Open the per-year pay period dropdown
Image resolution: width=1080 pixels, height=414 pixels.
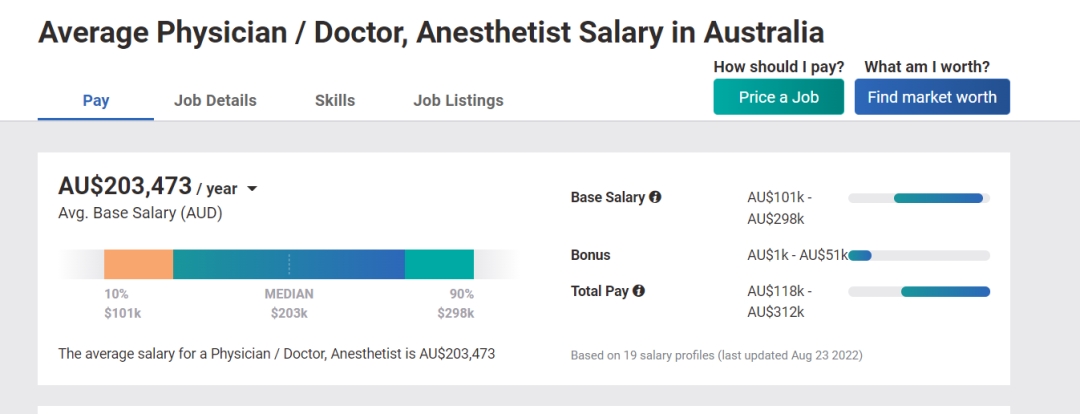coord(252,189)
